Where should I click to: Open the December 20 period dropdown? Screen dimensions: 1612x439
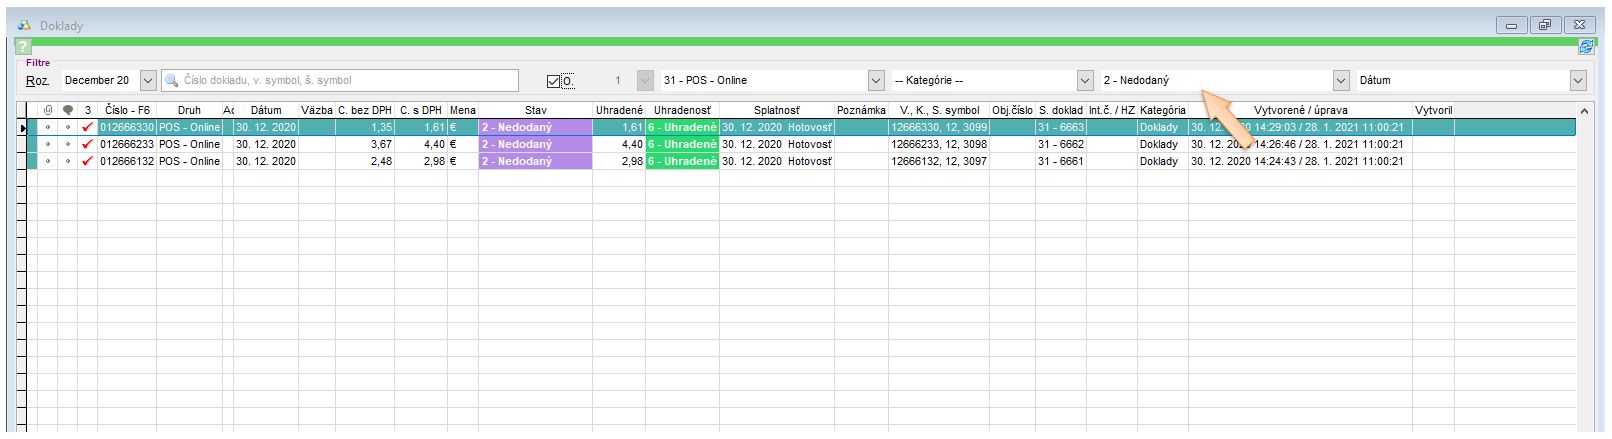148,80
